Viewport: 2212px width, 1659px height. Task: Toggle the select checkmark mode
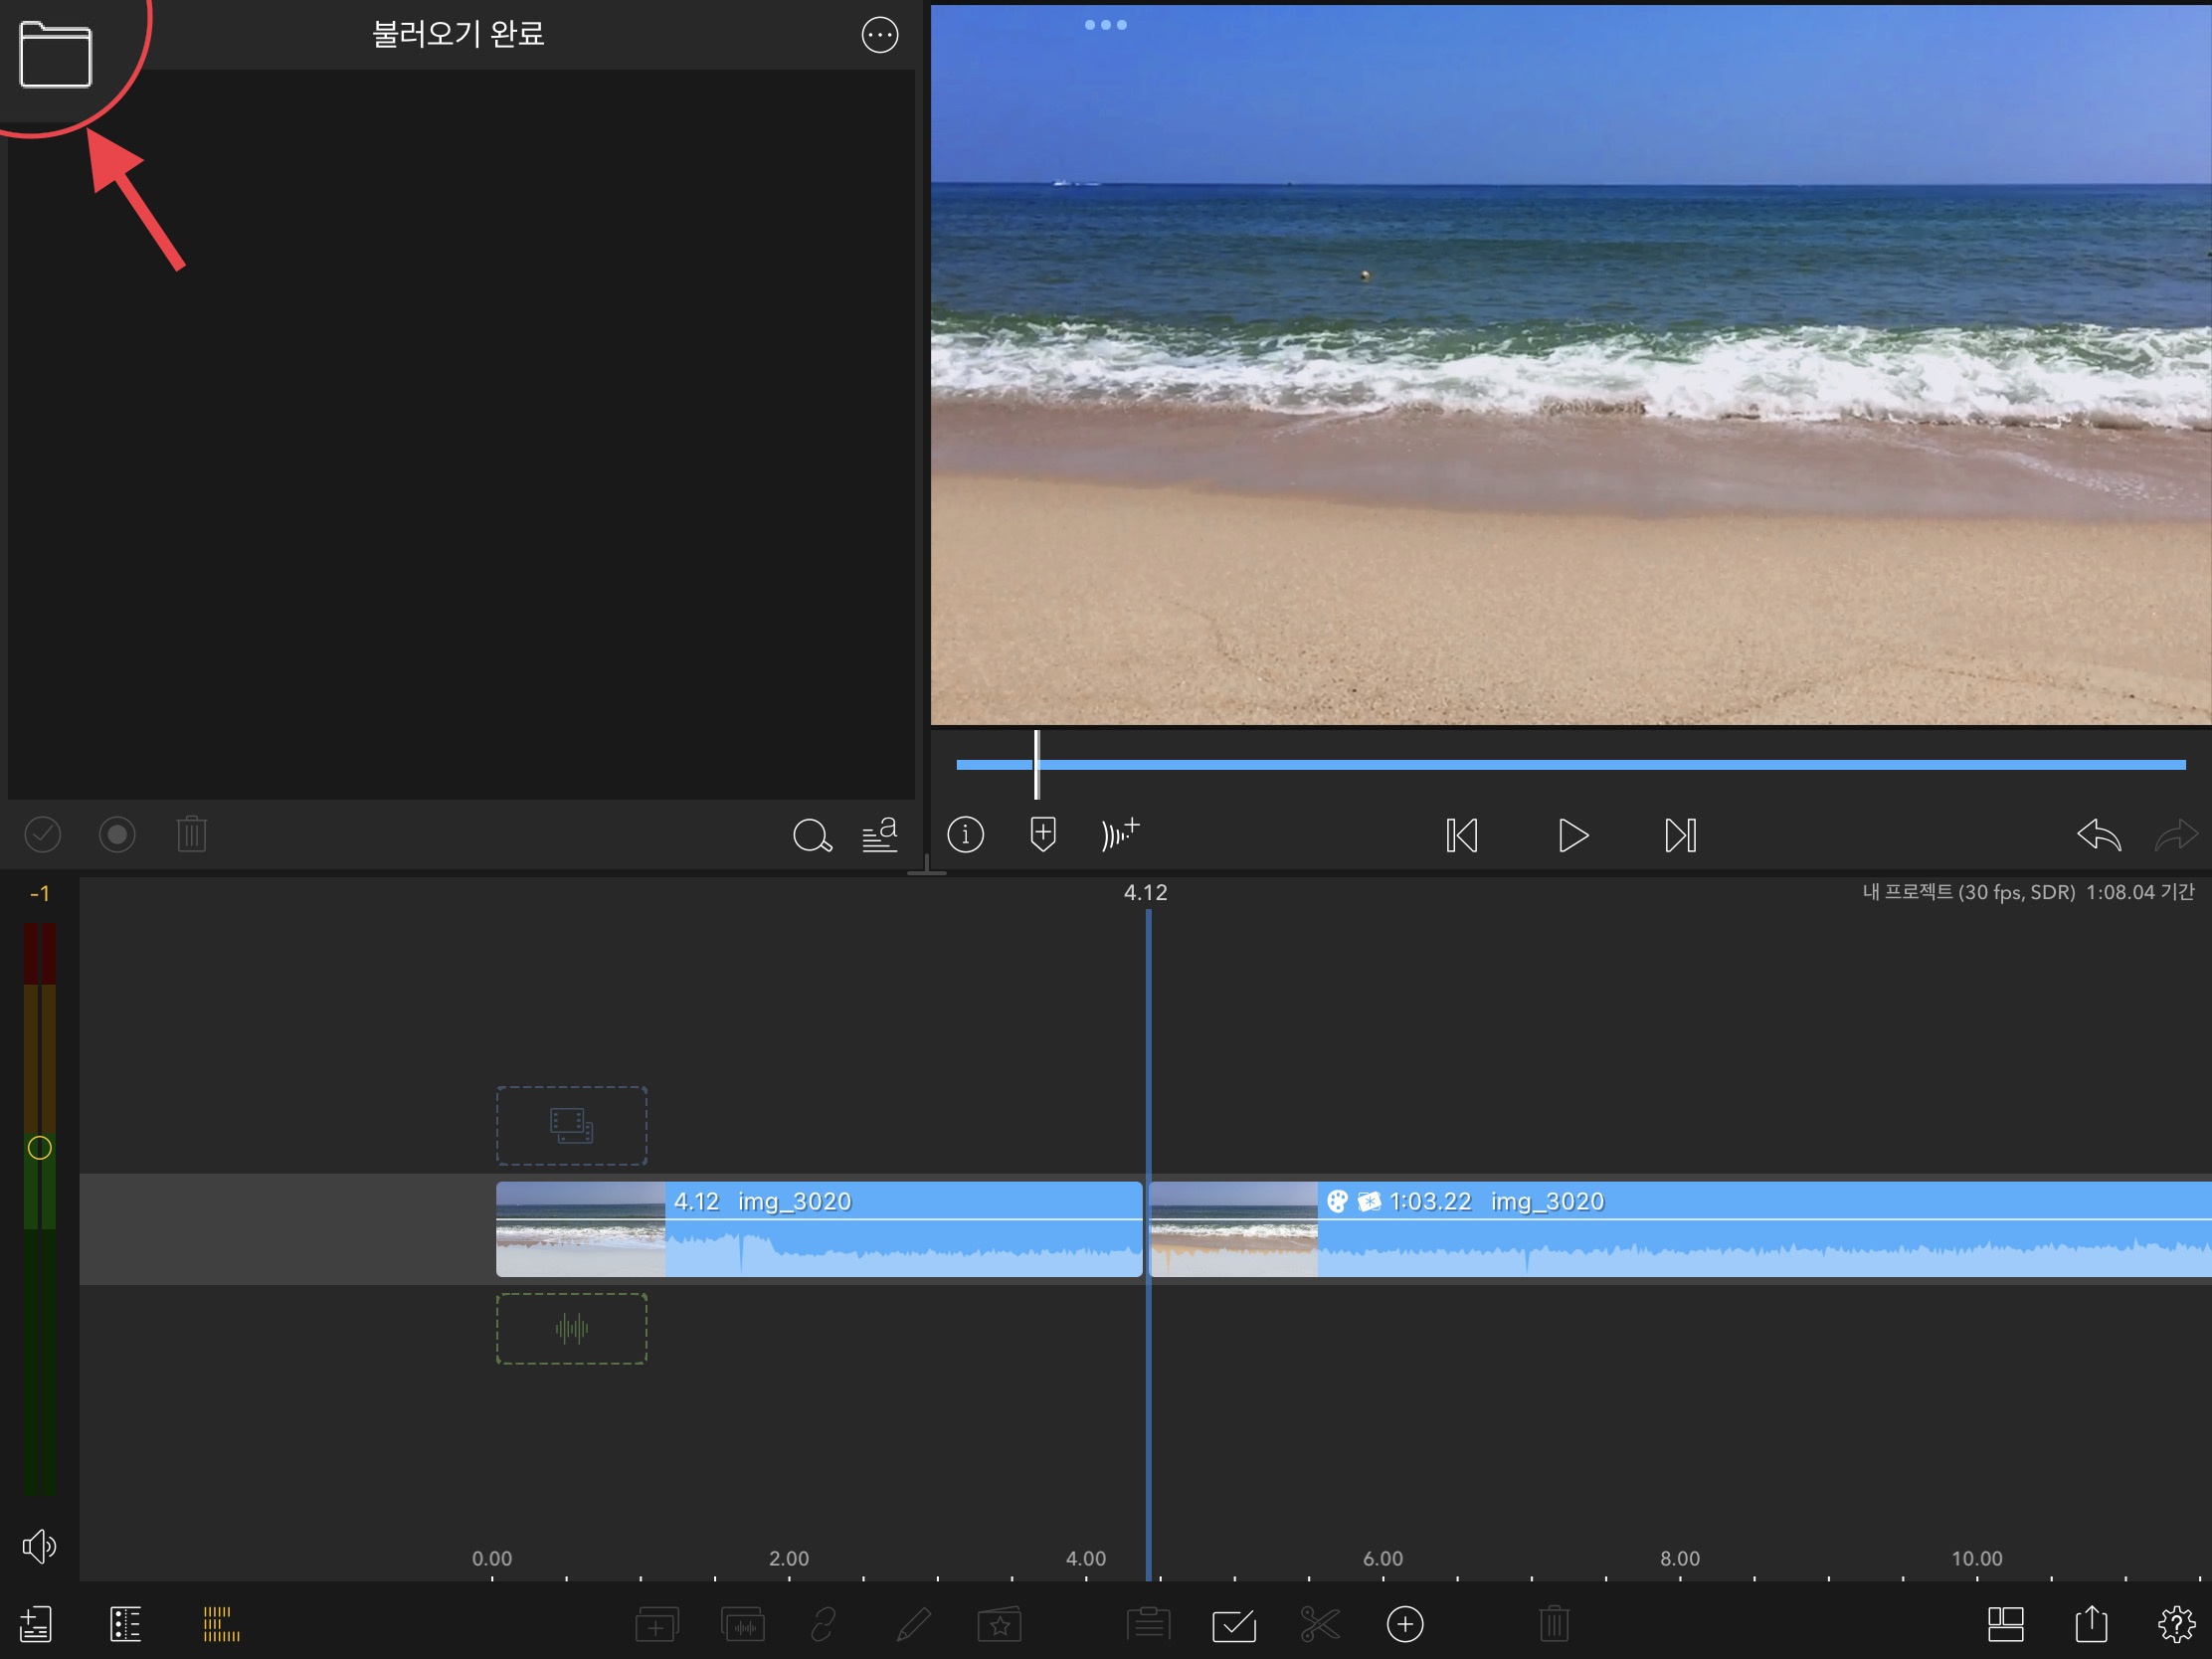click(1233, 1625)
